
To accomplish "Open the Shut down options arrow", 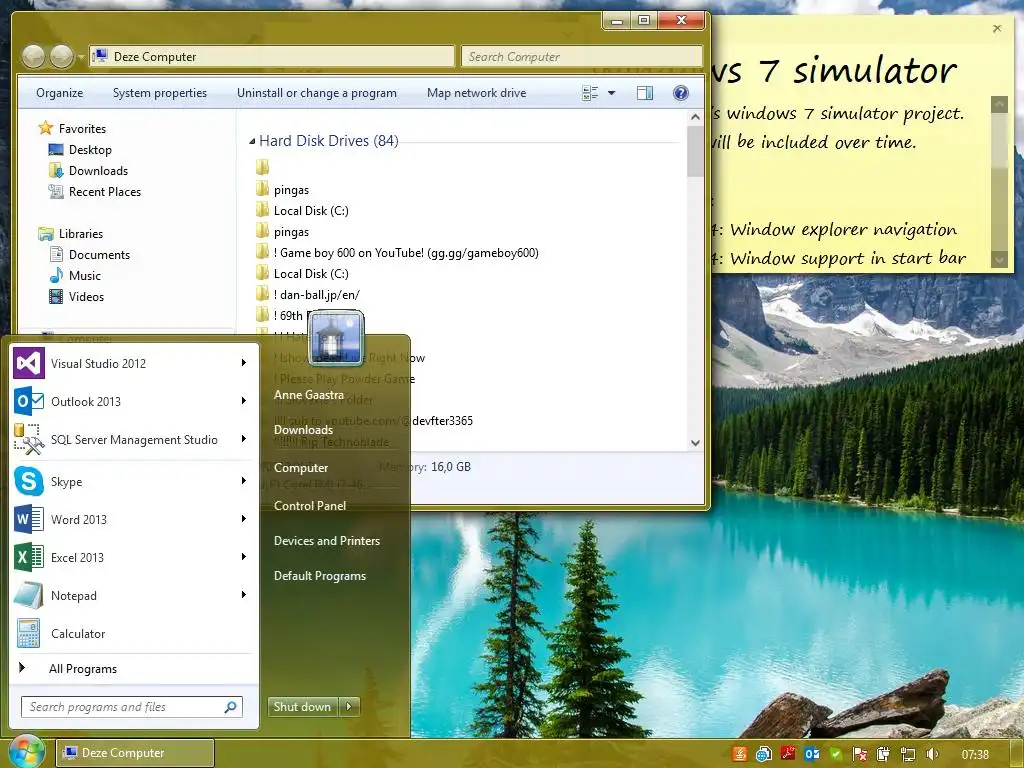I will coord(349,706).
